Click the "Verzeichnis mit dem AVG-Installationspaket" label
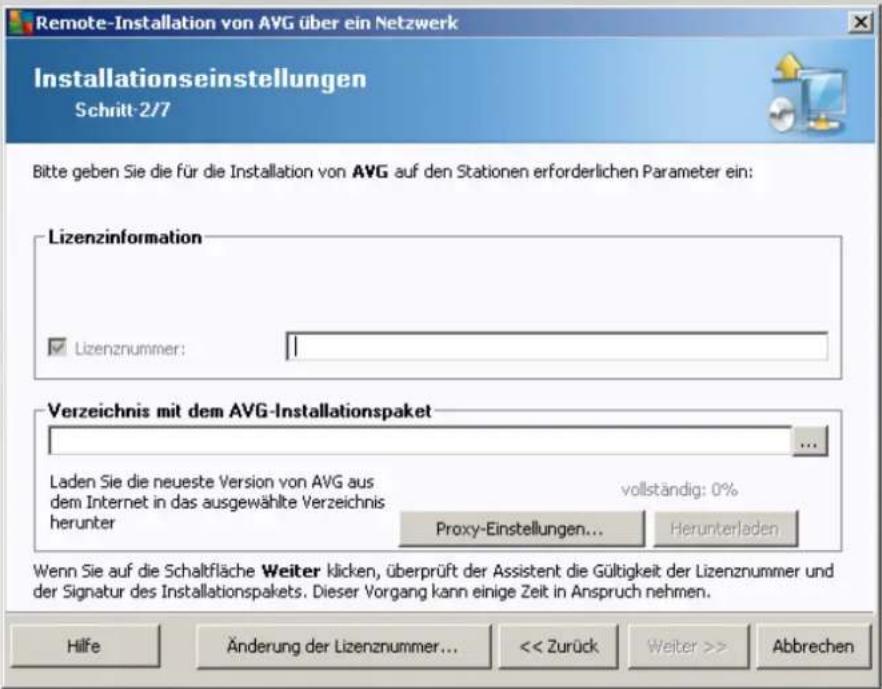This screenshot has width=882, height=689. tap(240, 411)
